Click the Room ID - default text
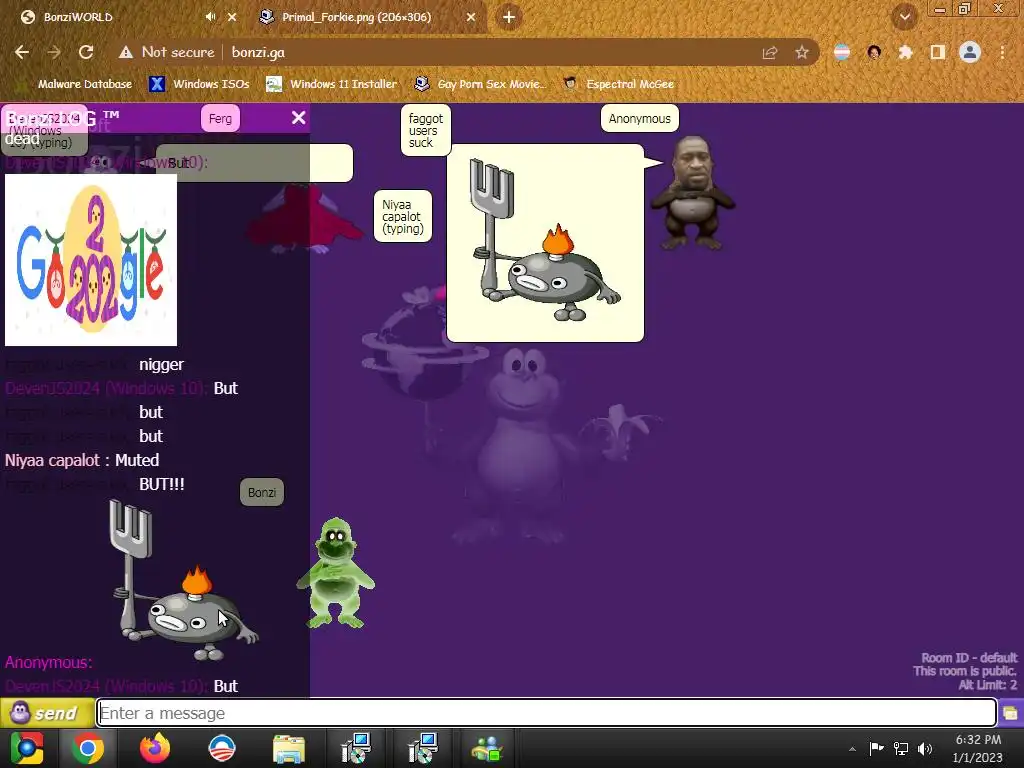Image resolution: width=1024 pixels, height=768 pixels. coord(969,658)
